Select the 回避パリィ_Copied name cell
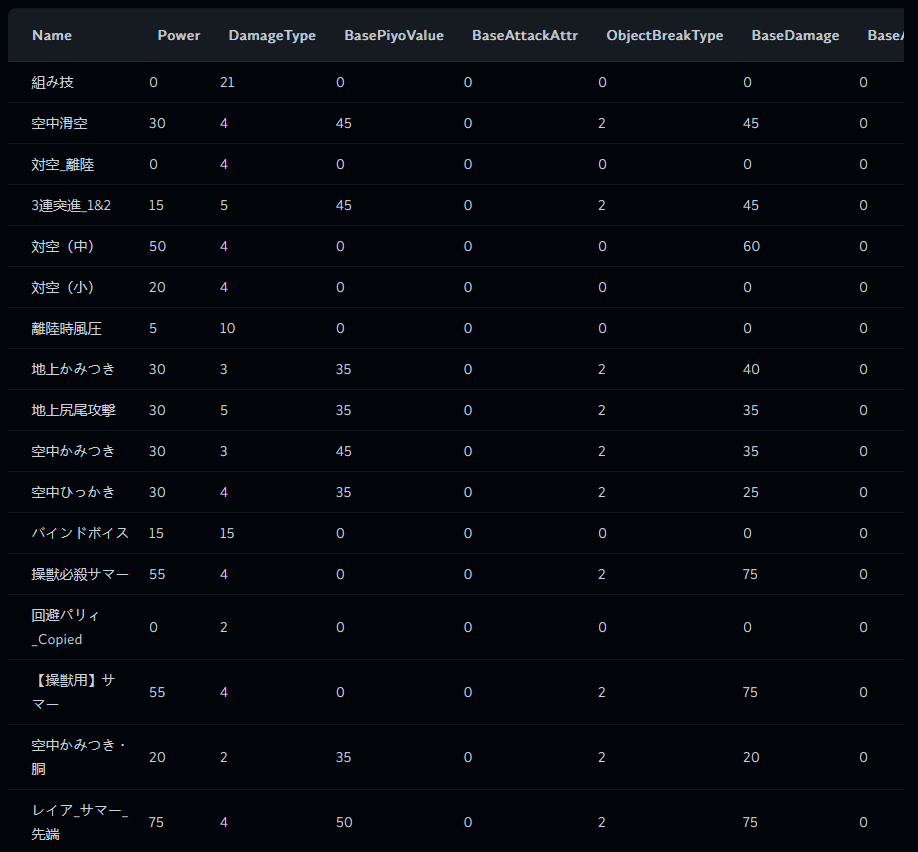The height and width of the screenshot is (852, 918). [x=66, y=627]
